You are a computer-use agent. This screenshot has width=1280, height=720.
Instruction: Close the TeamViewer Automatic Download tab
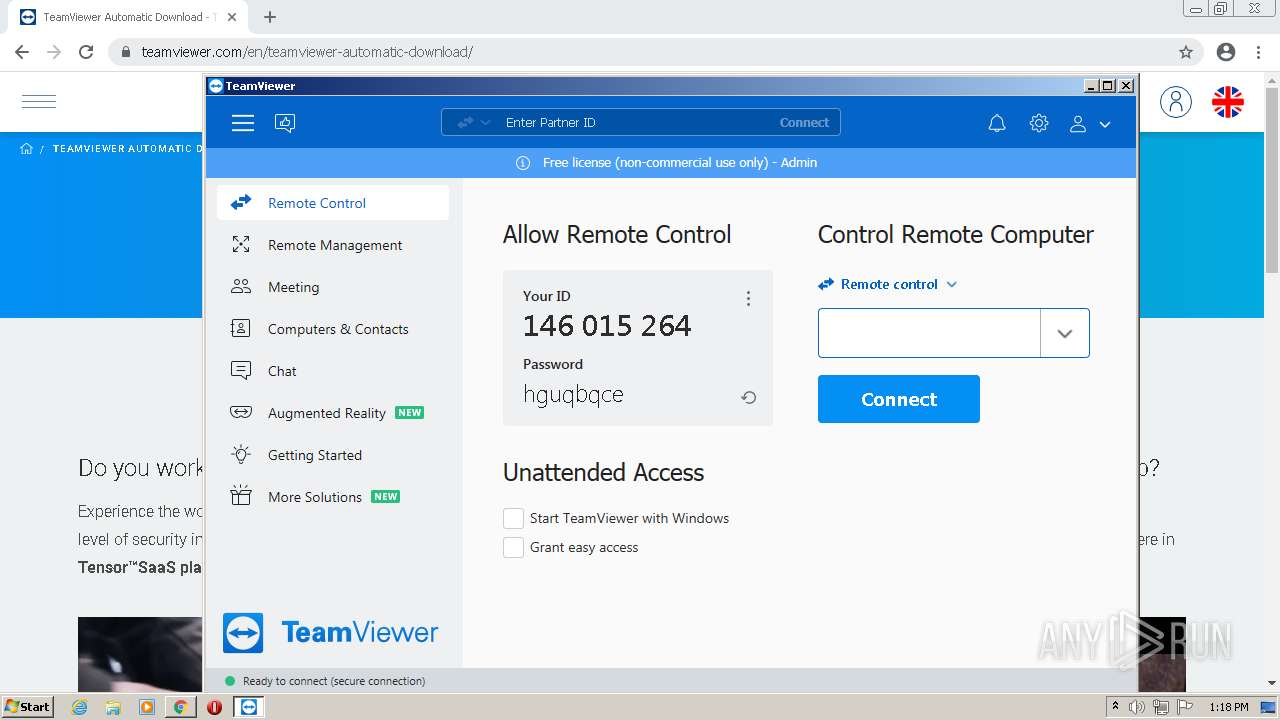232,17
